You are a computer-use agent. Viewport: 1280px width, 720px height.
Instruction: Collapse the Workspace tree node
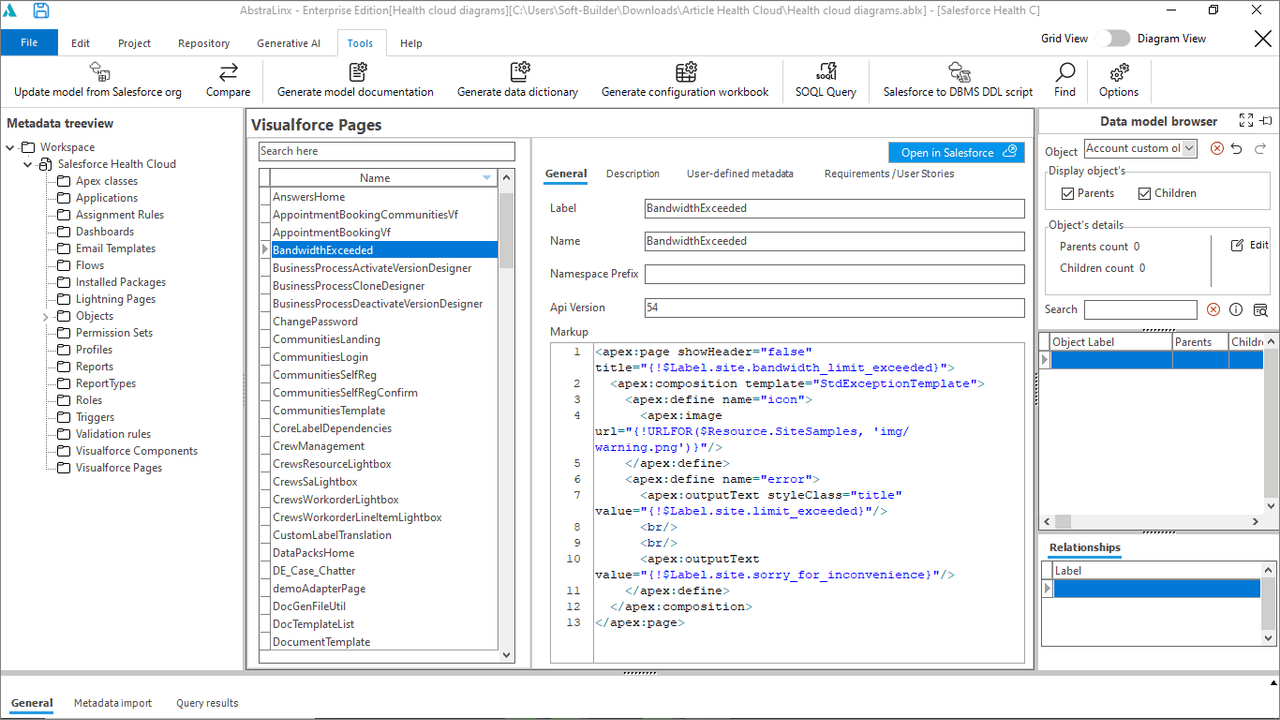(10, 147)
